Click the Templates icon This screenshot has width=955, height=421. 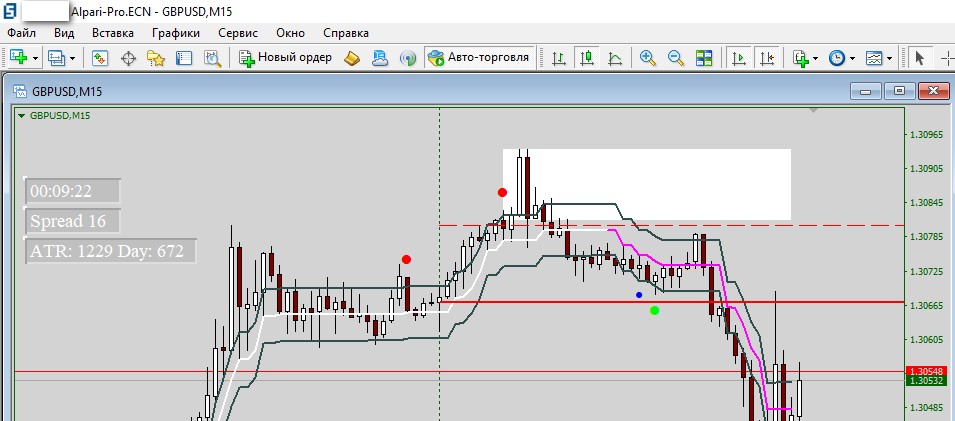pos(874,58)
